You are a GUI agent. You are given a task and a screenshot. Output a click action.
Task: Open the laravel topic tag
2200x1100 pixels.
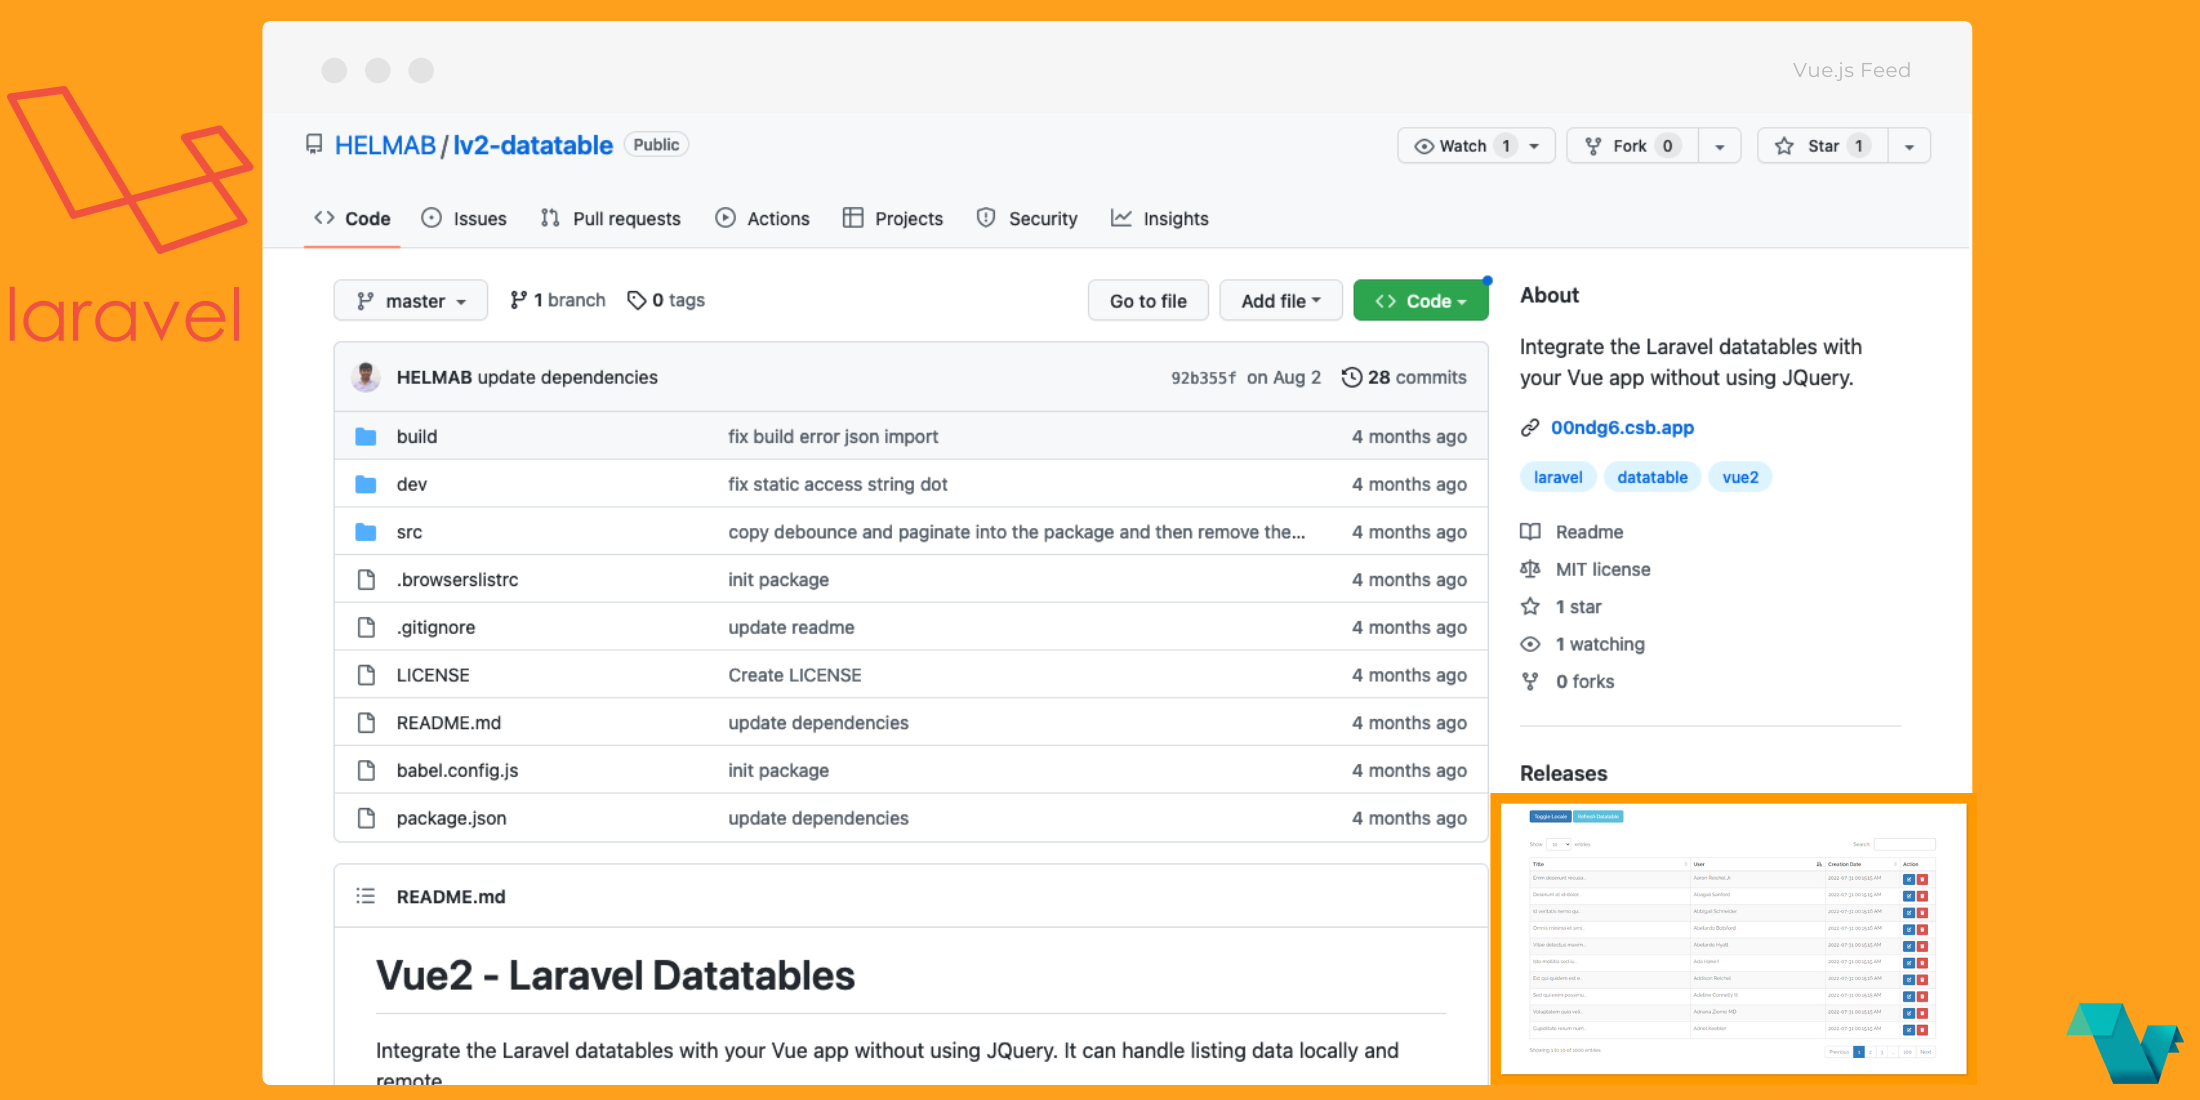click(1557, 477)
